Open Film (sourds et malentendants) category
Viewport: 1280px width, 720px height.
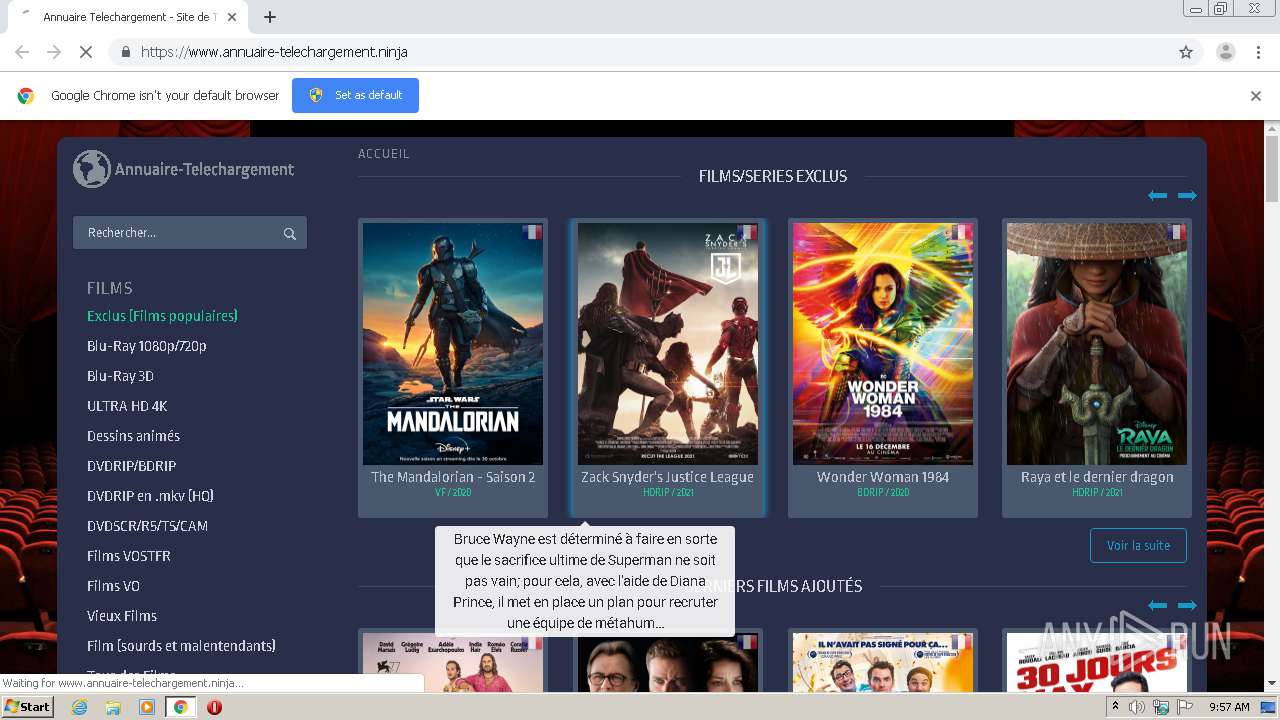click(181, 646)
